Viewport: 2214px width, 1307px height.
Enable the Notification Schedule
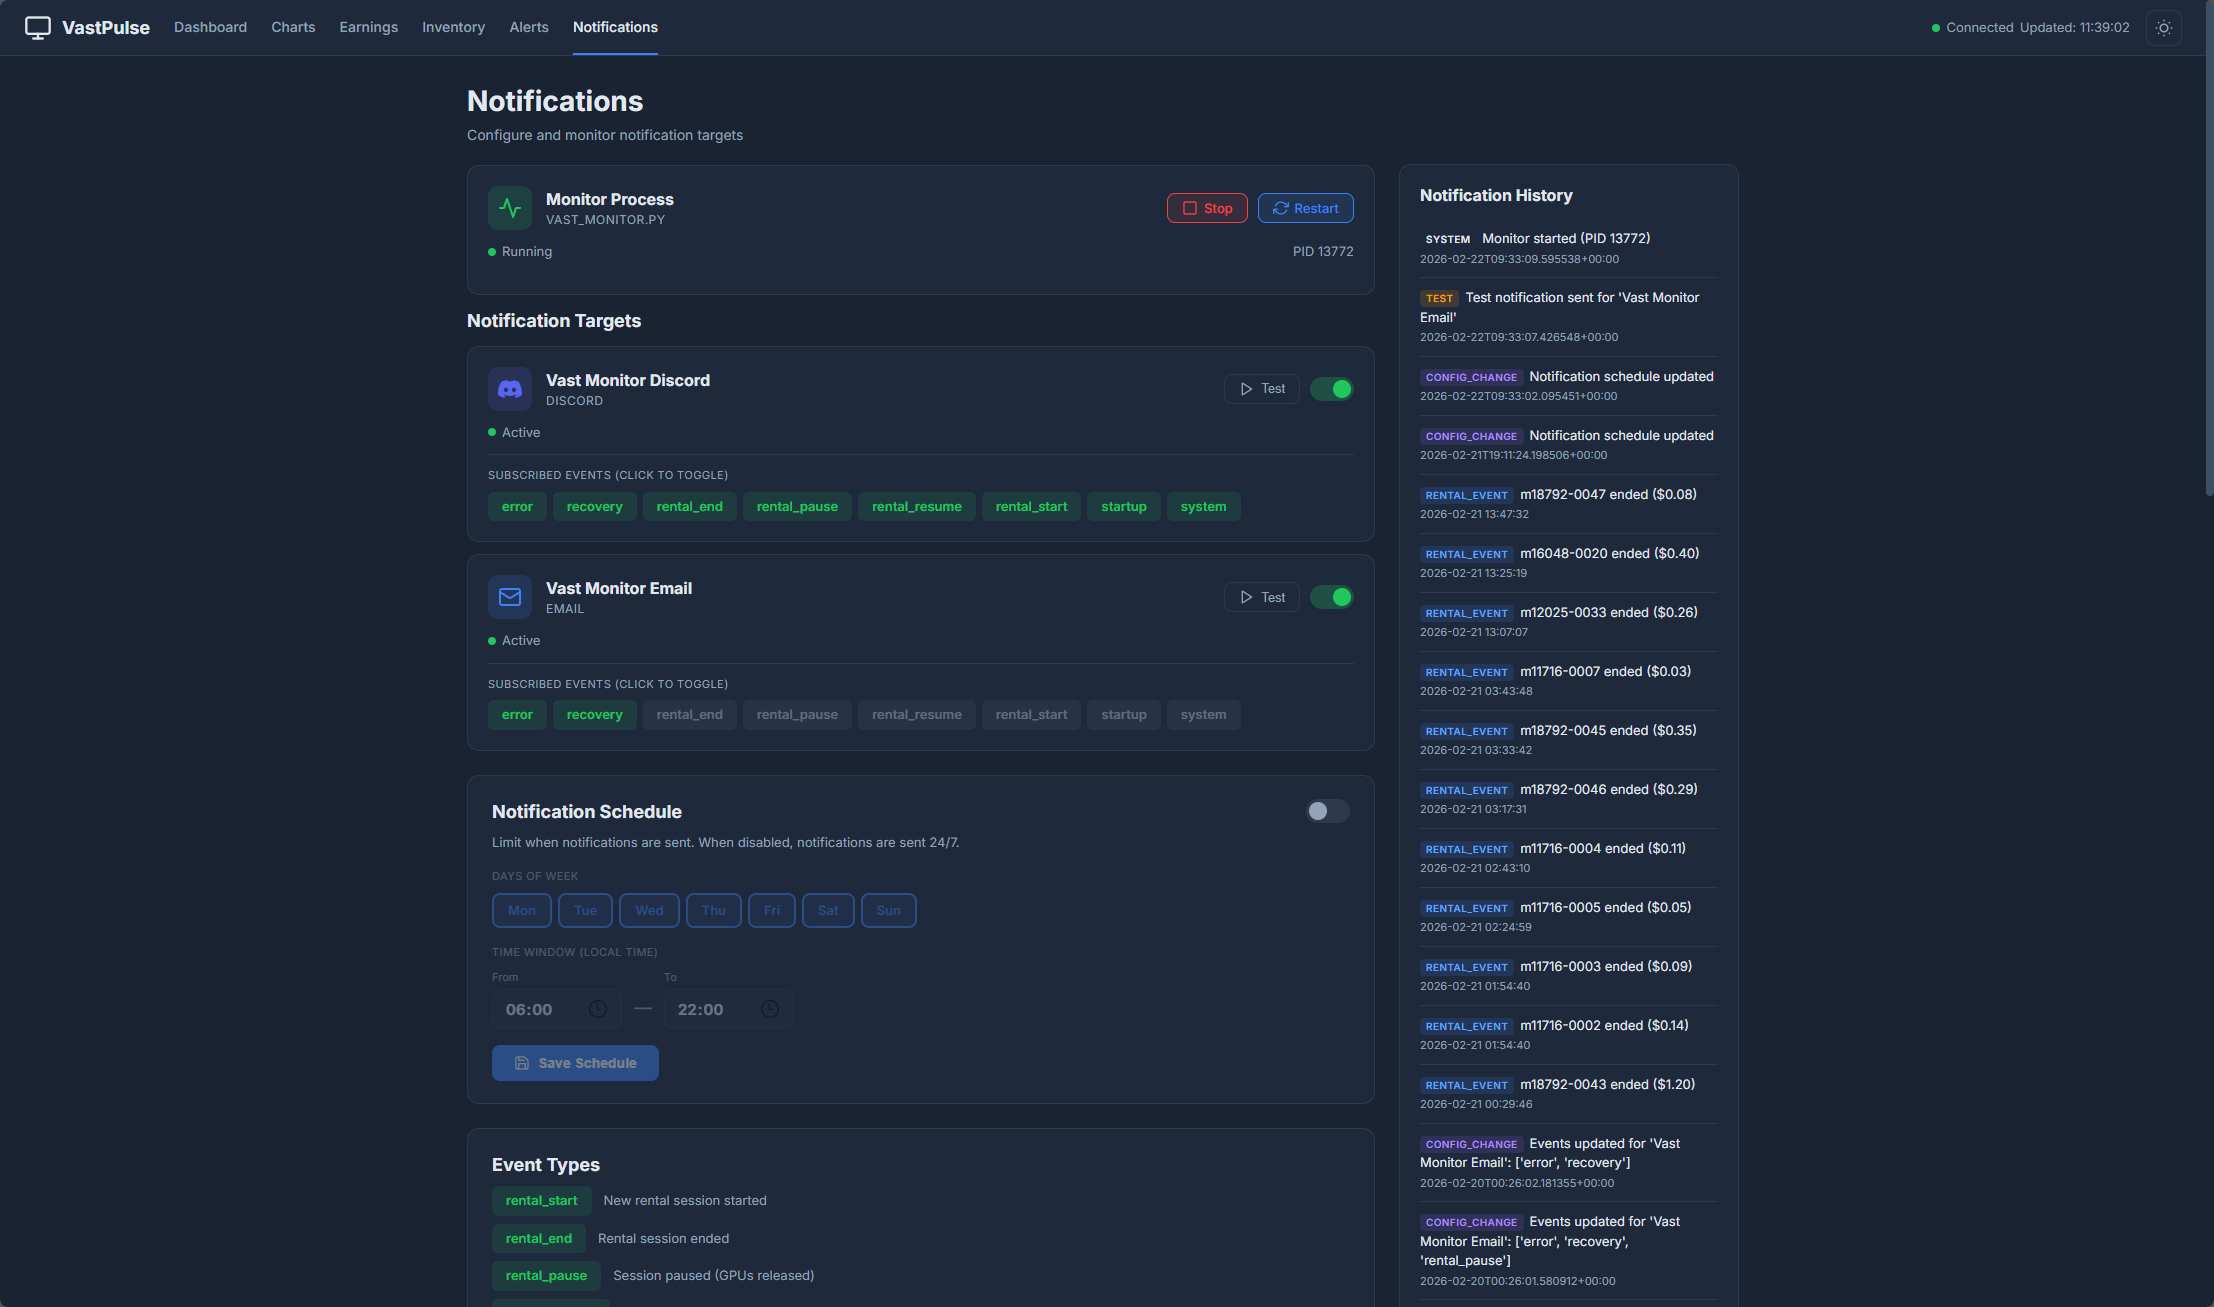pos(1327,811)
